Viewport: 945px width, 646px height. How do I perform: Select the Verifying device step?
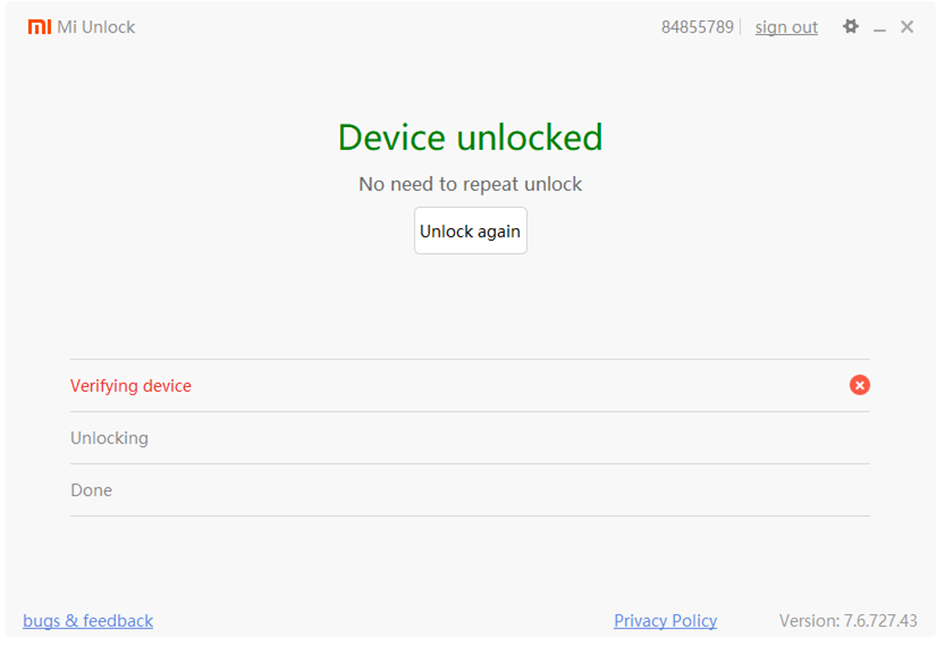click(131, 386)
